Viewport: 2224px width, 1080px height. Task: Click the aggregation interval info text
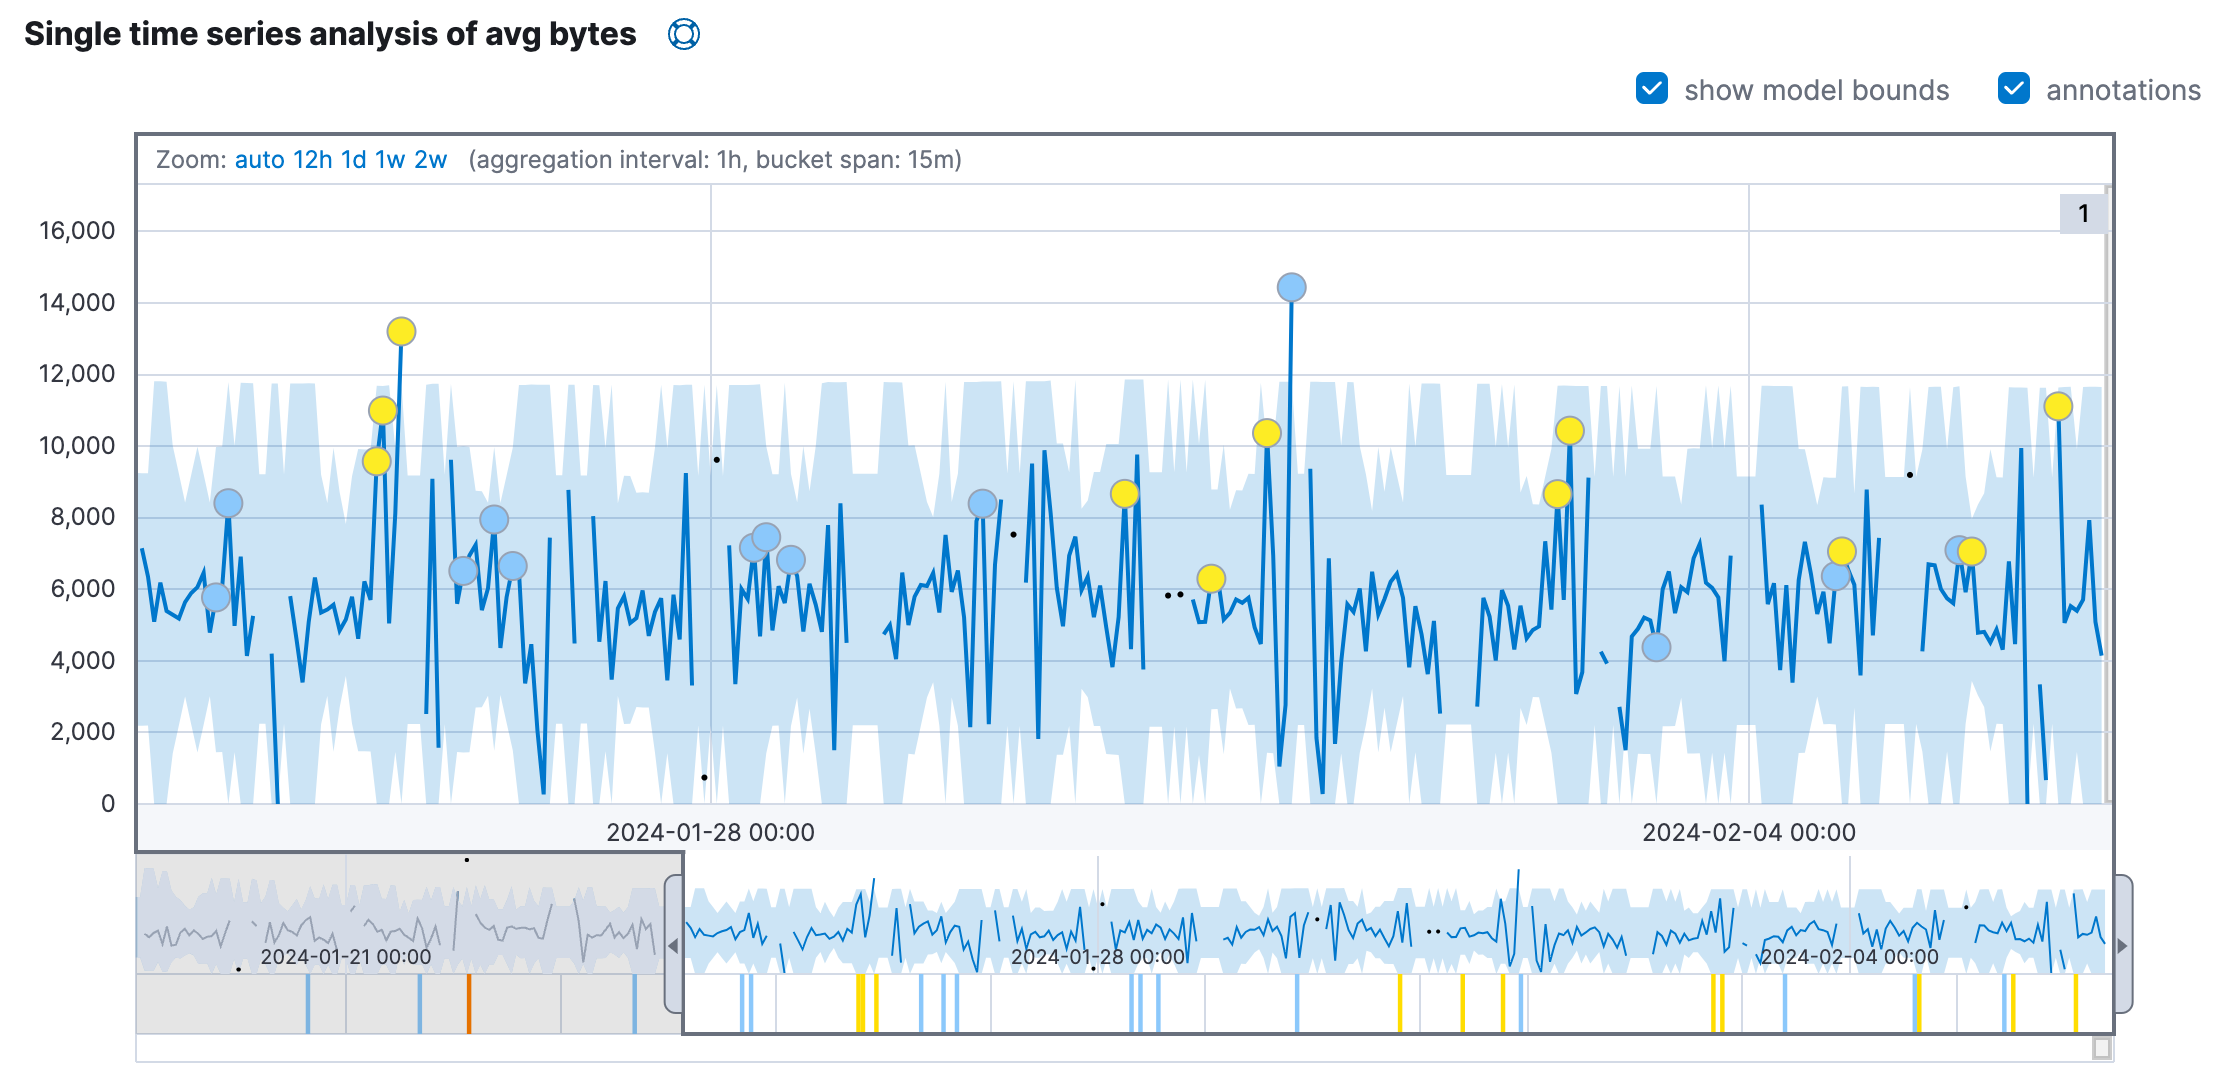pos(715,160)
